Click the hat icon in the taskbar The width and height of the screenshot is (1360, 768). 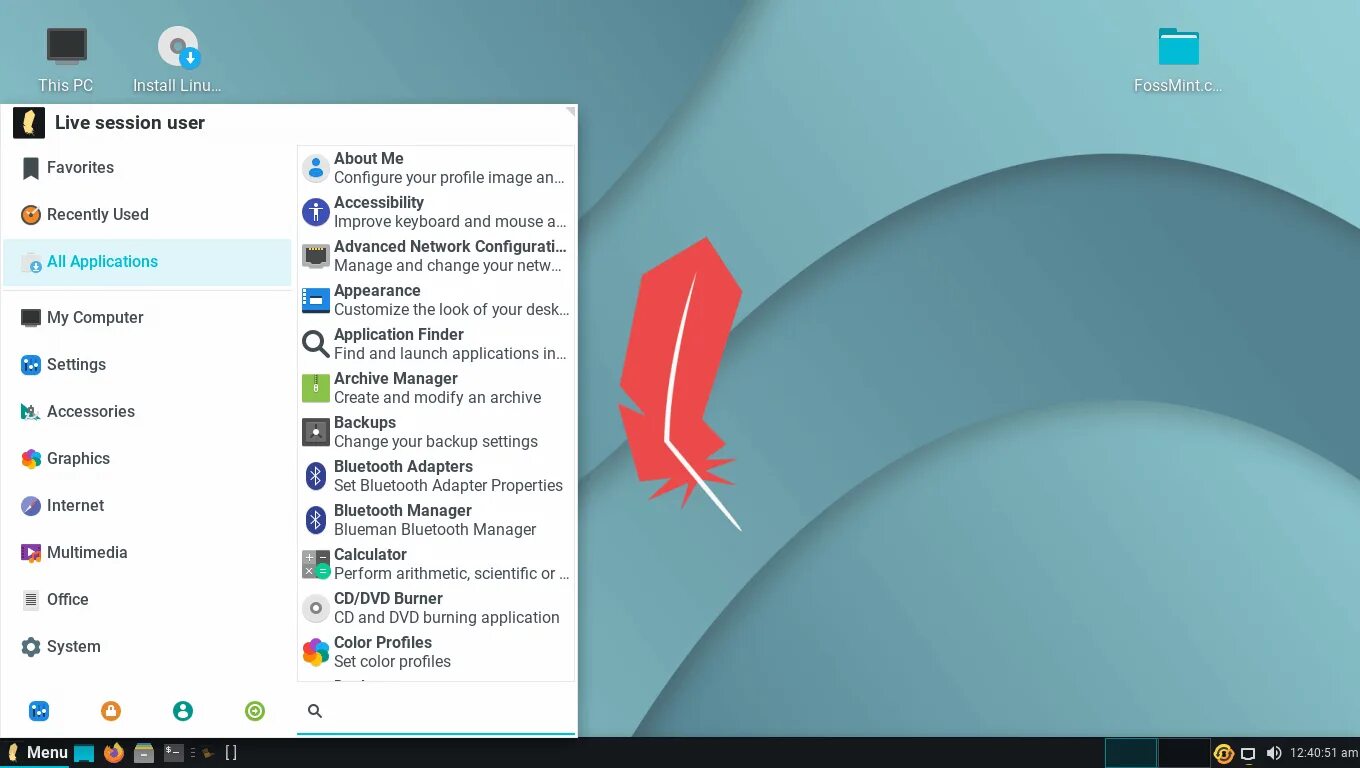(x=208, y=753)
